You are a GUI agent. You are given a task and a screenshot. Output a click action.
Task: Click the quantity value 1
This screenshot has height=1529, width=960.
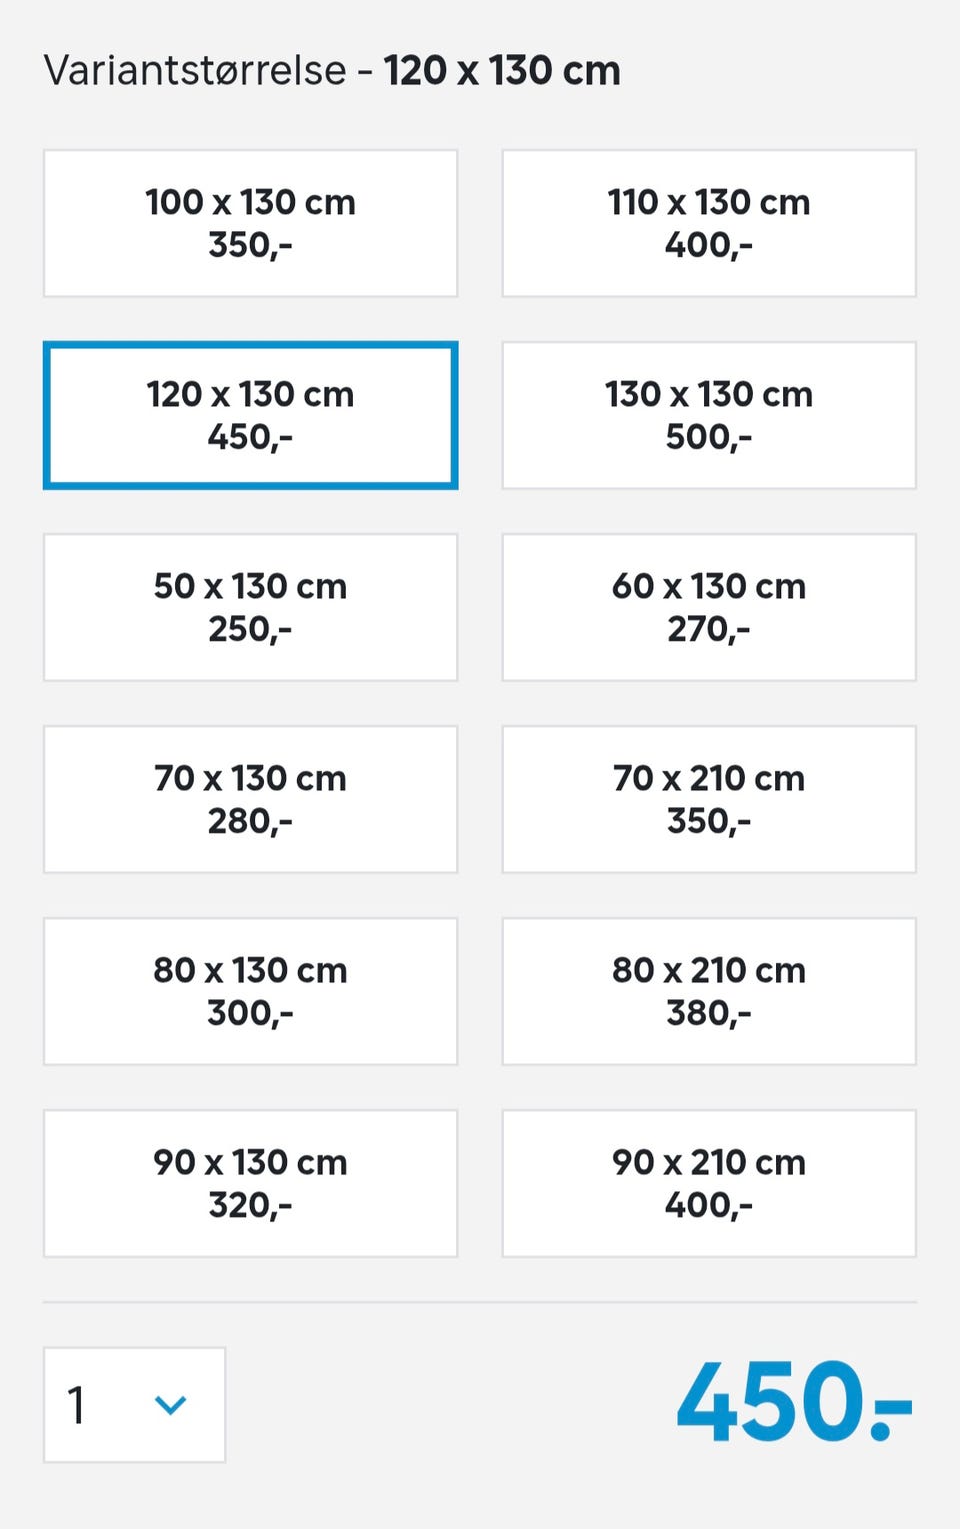(x=77, y=1405)
